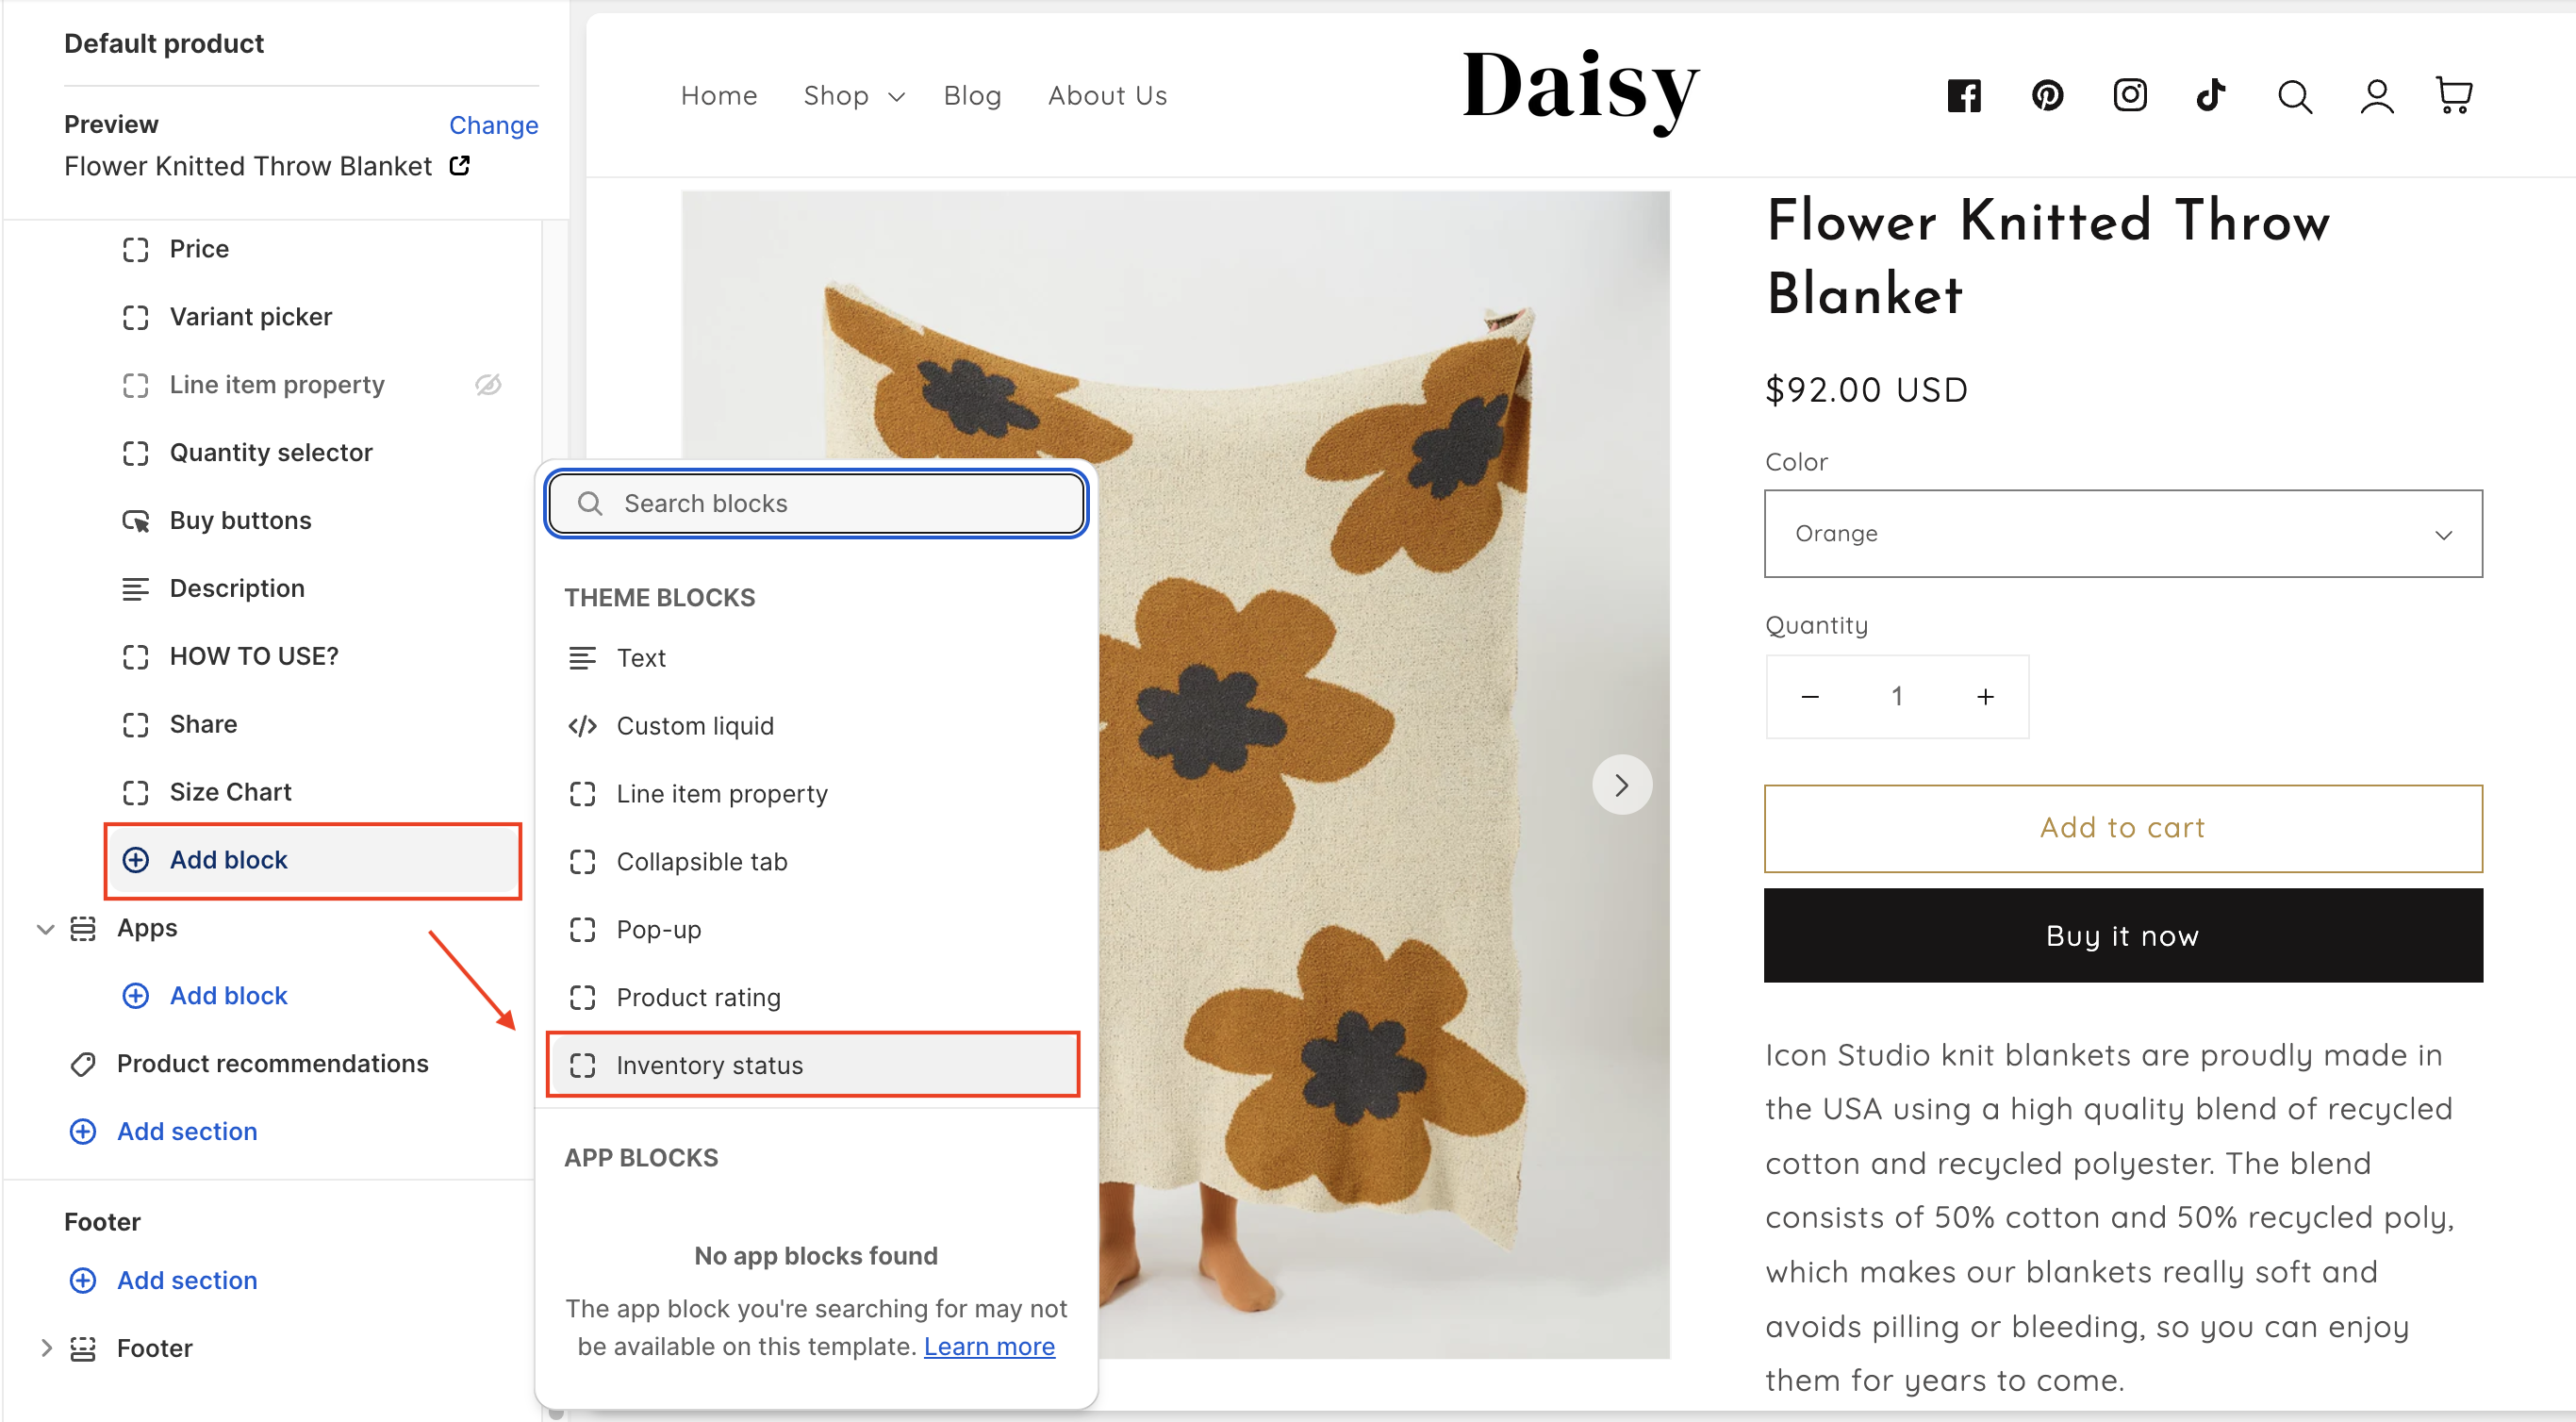This screenshot has height=1422, width=2576.
Task: Show the hidden Line item property block
Action: pos(488,385)
